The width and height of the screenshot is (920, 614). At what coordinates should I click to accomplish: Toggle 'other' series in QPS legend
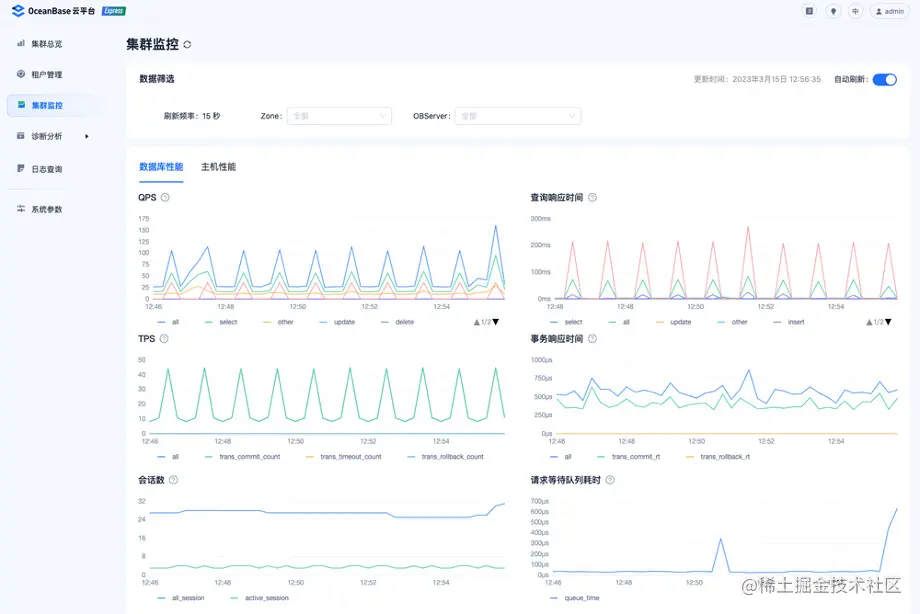pyautogui.click(x=278, y=322)
